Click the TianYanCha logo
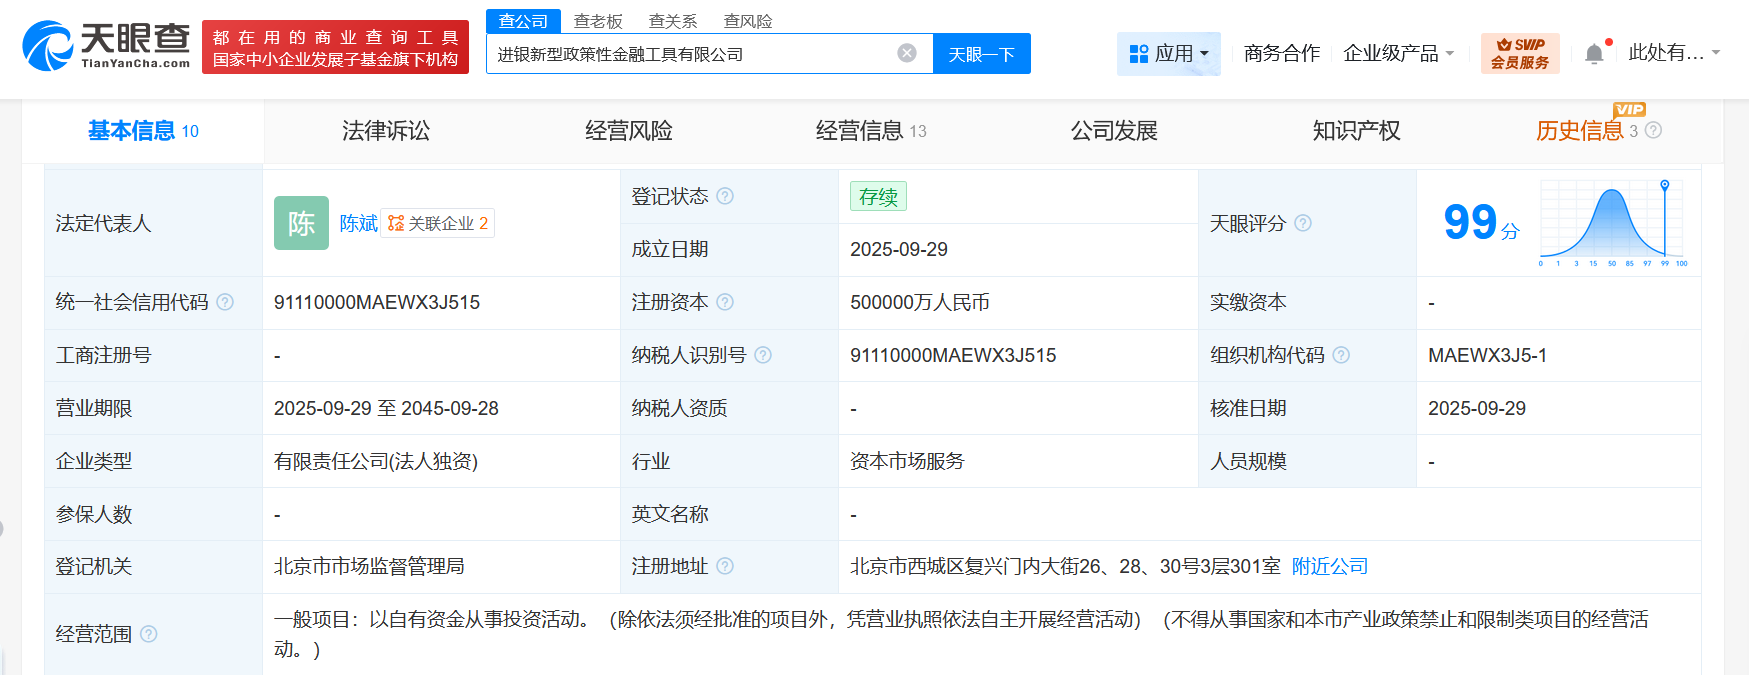 (x=107, y=46)
